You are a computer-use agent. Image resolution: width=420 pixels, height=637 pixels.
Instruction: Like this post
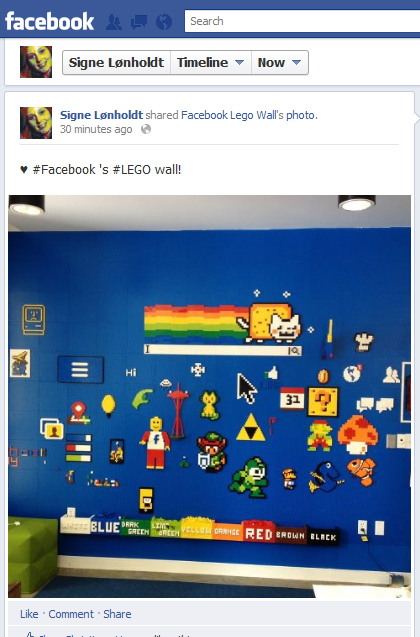(29, 614)
